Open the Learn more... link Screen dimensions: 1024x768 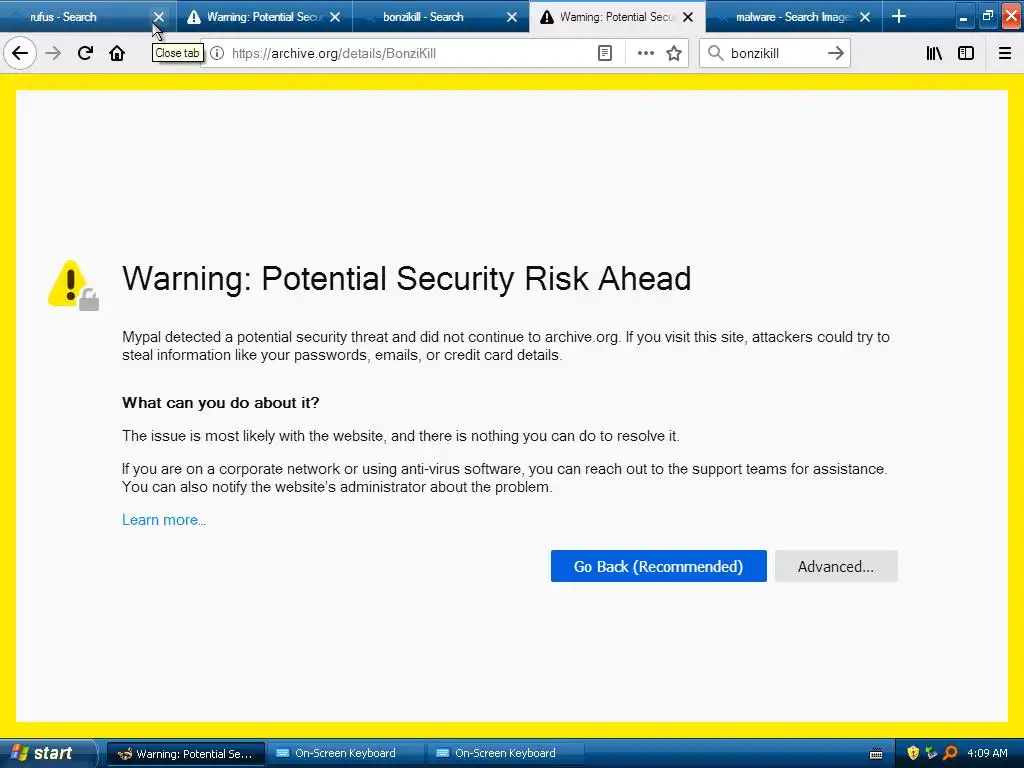164,520
